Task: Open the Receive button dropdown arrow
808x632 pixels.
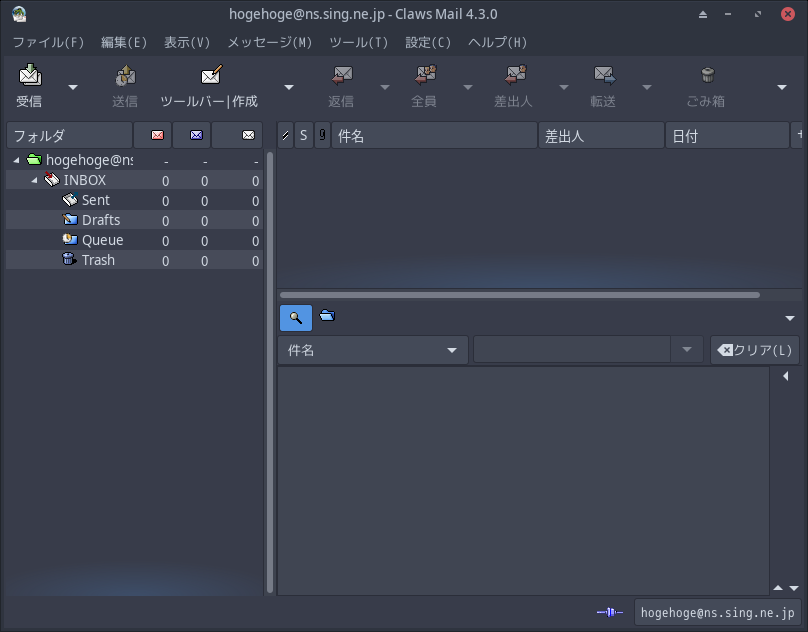Action: [73, 87]
